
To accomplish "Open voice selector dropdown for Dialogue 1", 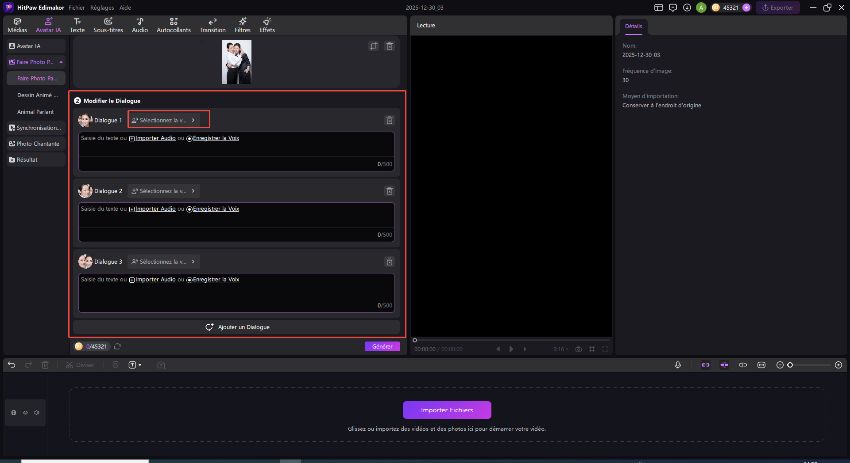I will click(168, 120).
